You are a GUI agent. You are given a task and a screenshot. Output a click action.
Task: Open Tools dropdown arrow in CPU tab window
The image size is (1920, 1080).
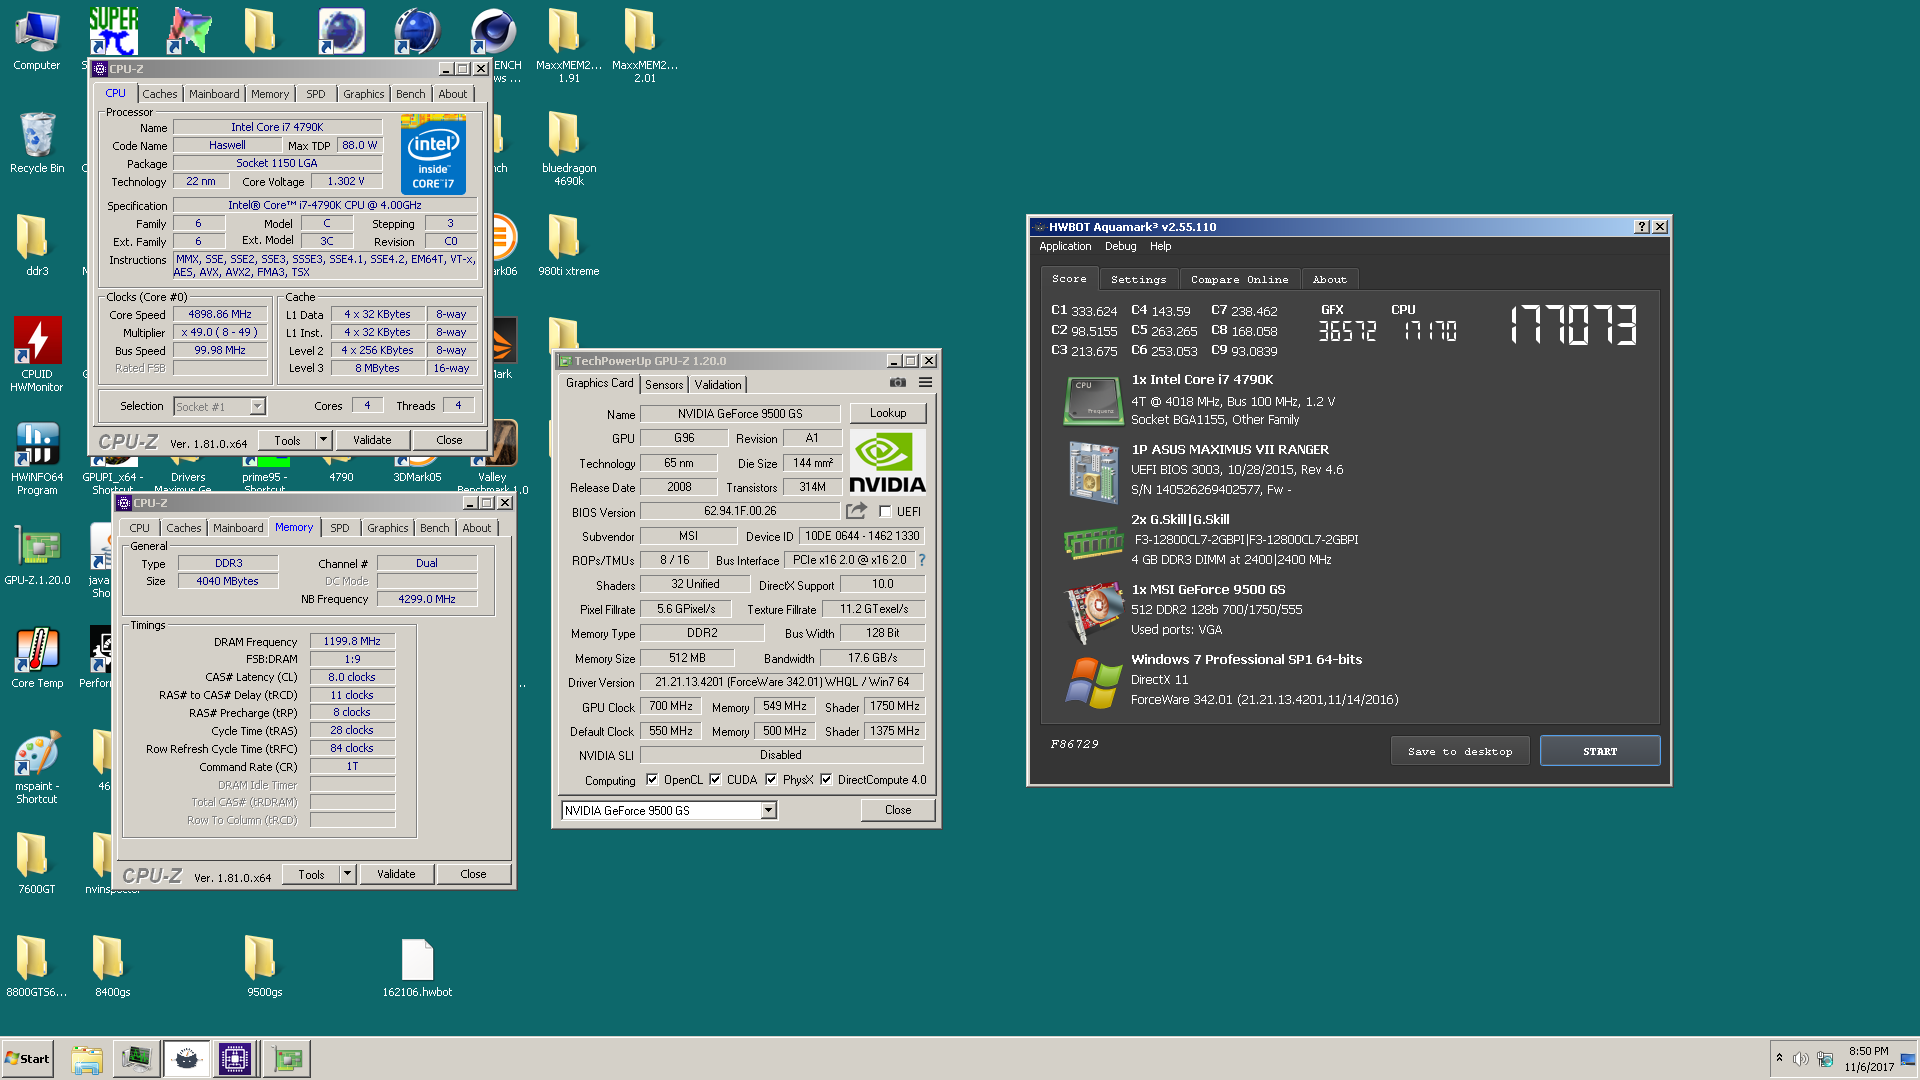323,440
